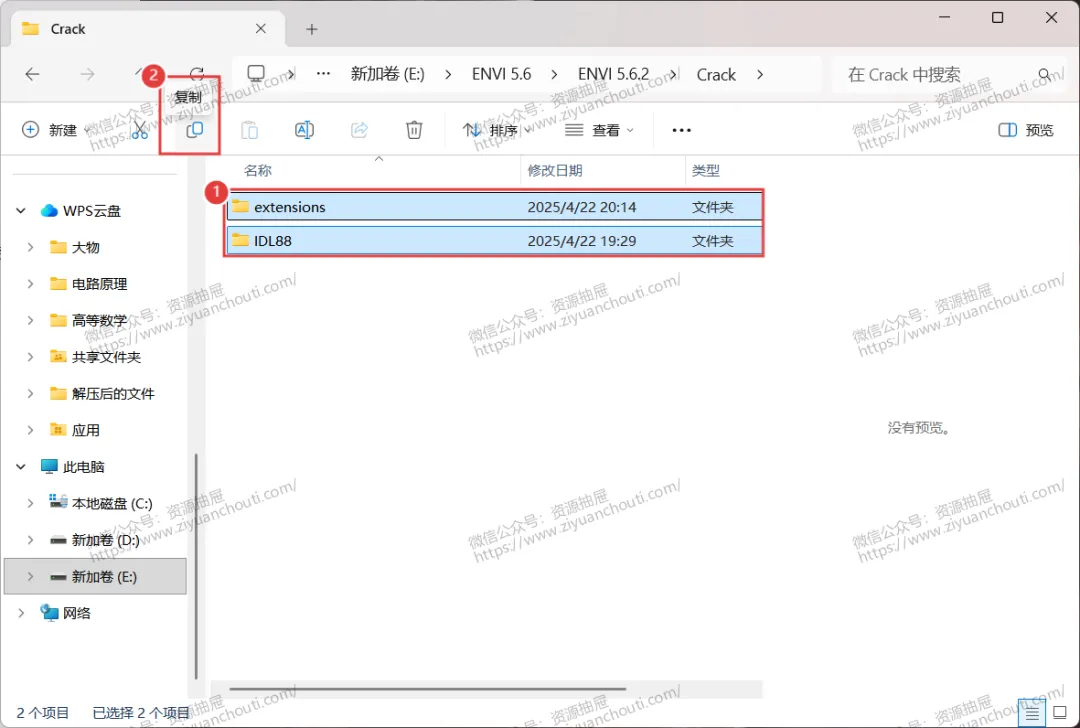Collapse the WPS云盘 tree node
This screenshot has height=728, width=1080.
pos(21,211)
